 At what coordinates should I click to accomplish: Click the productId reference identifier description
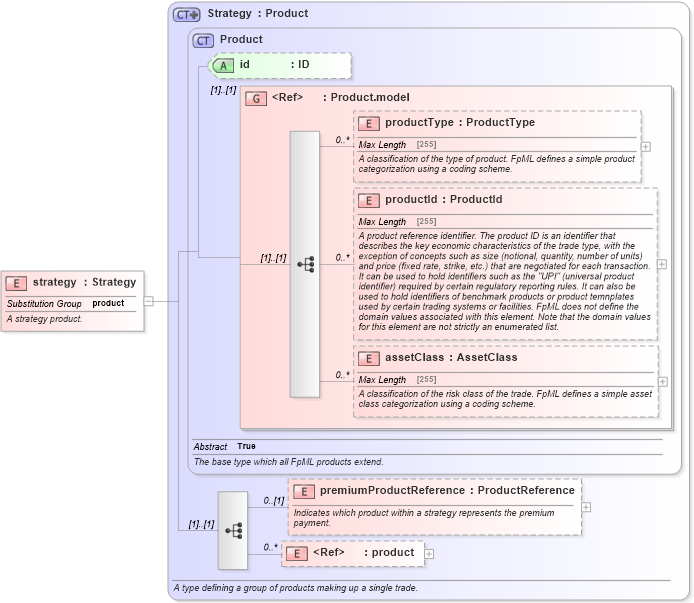tap(505, 281)
